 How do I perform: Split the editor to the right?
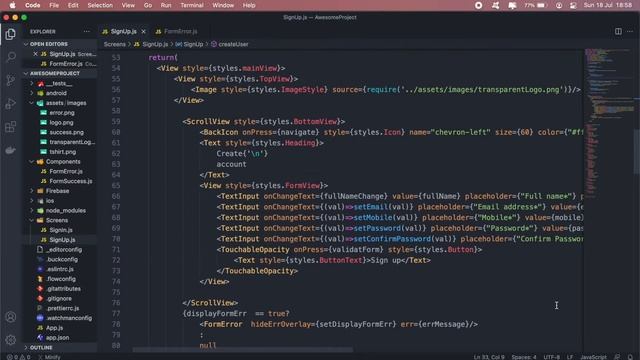click(x=618, y=31)
